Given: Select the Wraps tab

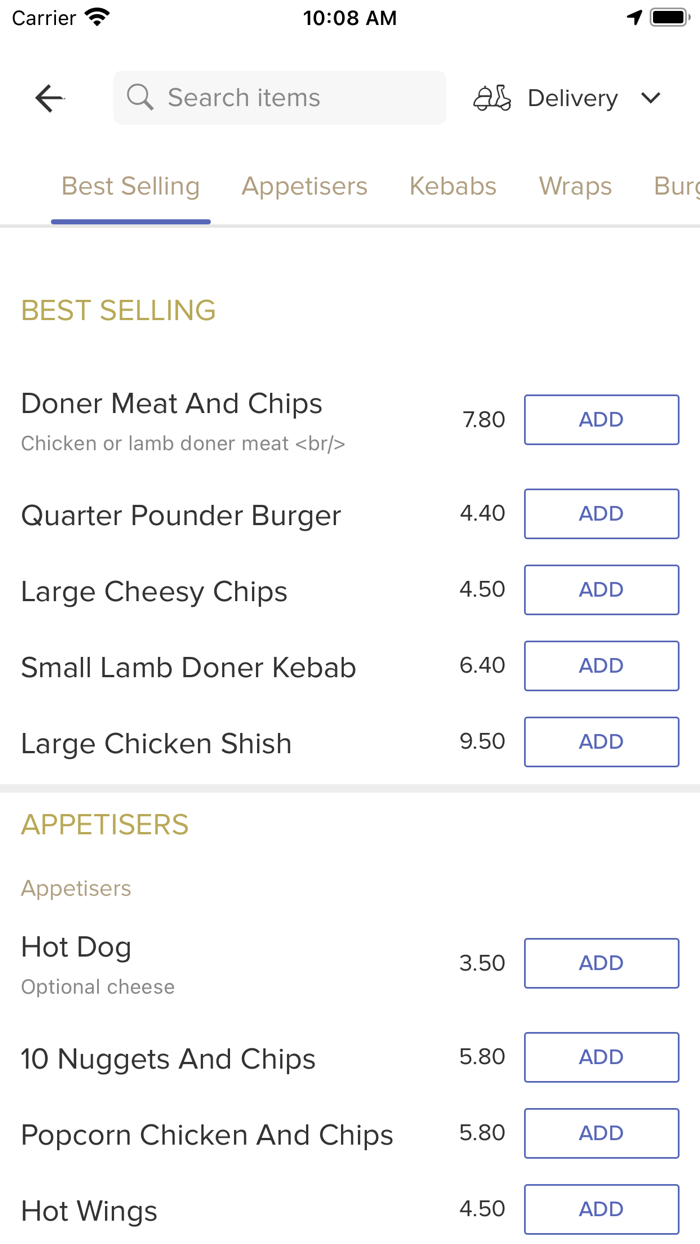Looking at the screenshot, I should tap(575, 186).
